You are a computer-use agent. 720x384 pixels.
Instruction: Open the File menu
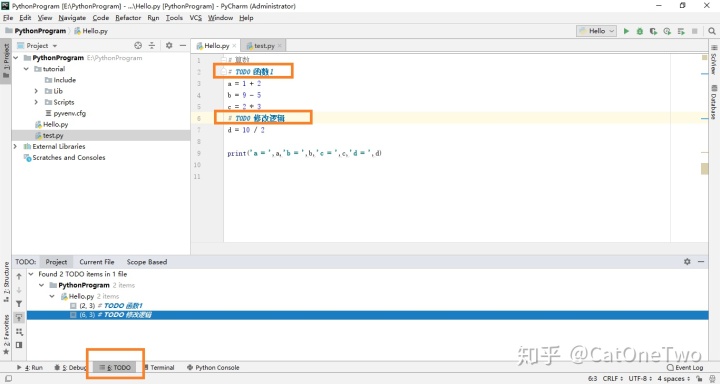click(x=8, y=18)
